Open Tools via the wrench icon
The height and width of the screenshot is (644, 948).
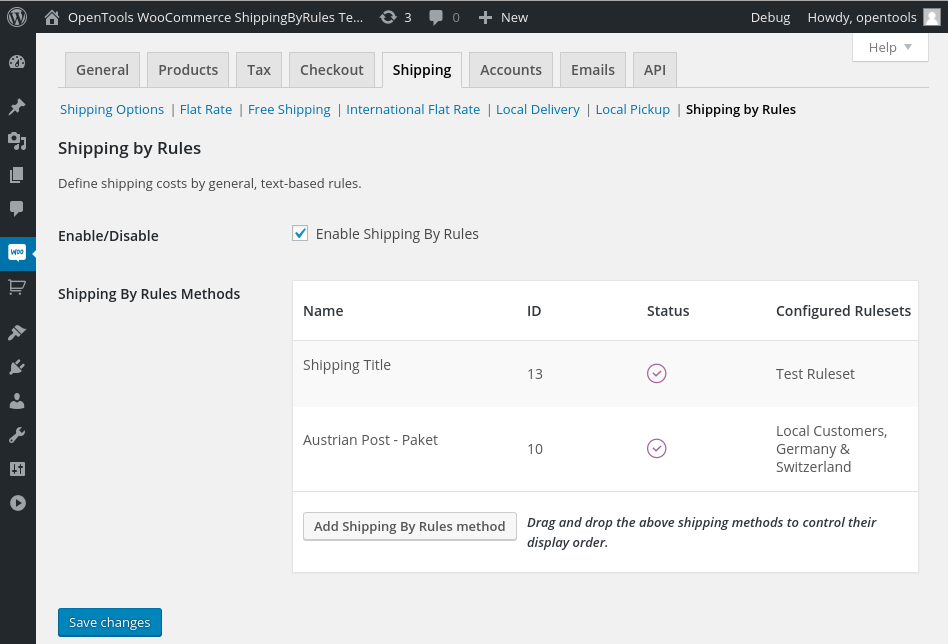pyautogui.click(x=17, y=435)
